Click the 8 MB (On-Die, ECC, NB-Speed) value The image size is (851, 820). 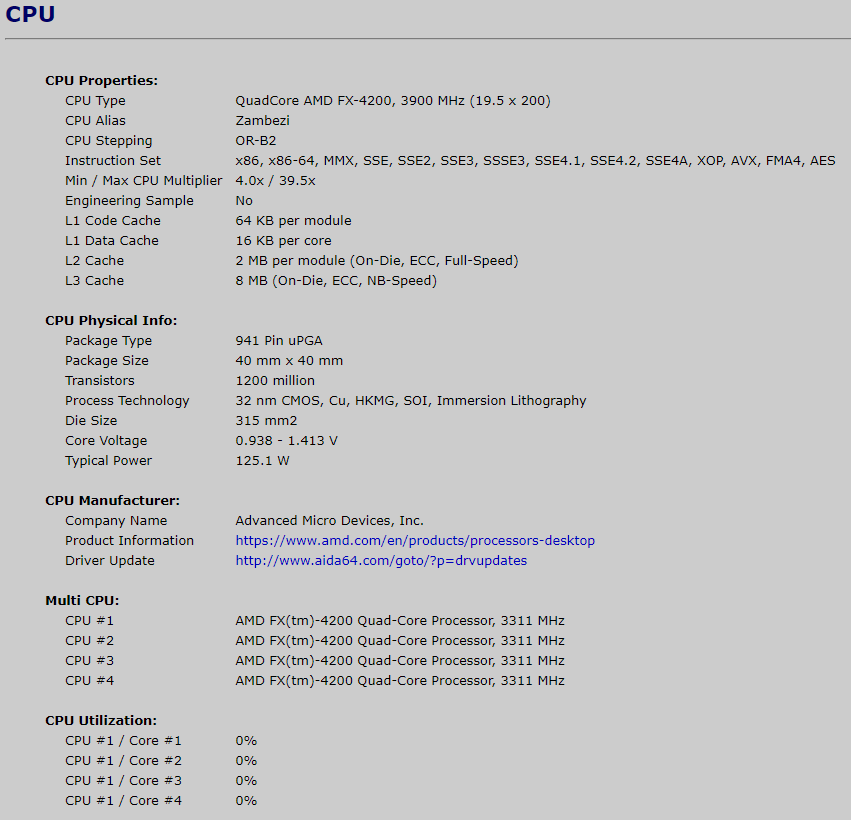tap(336, 281)
